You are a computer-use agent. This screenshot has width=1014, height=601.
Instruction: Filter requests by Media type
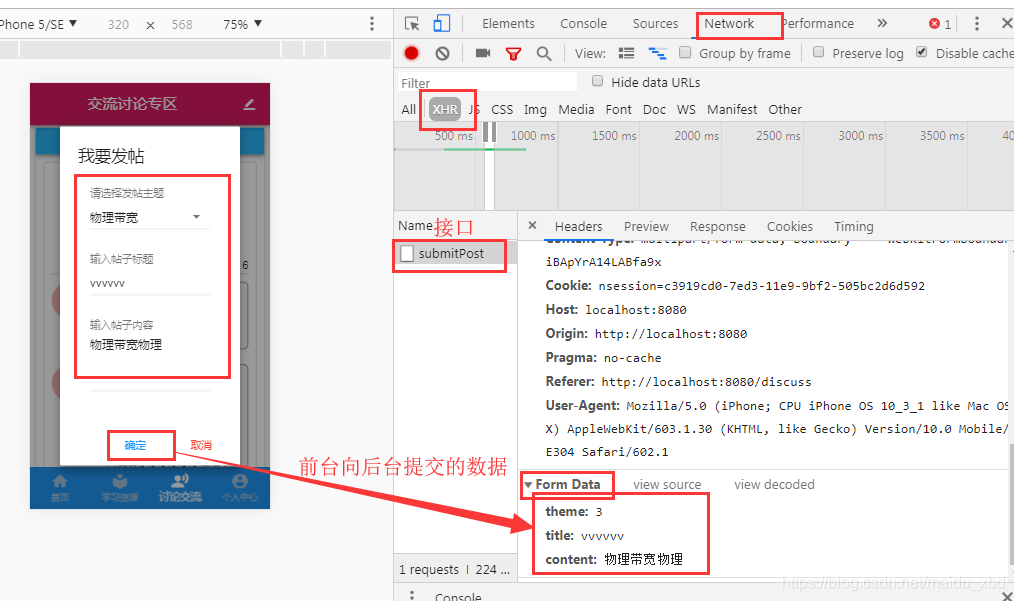(576, 109)
